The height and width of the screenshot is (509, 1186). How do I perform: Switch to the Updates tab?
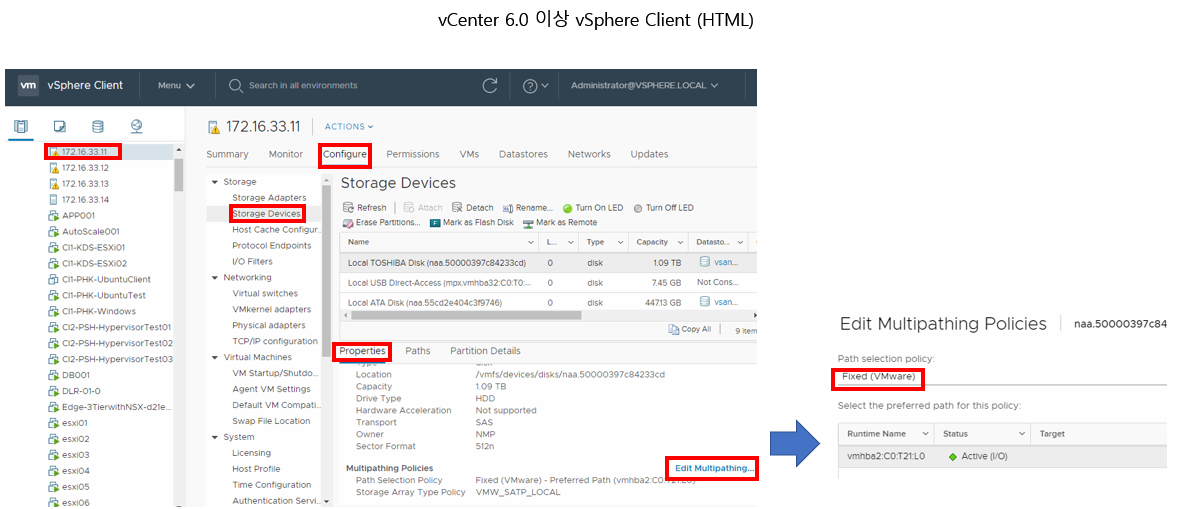click(650, 154)
